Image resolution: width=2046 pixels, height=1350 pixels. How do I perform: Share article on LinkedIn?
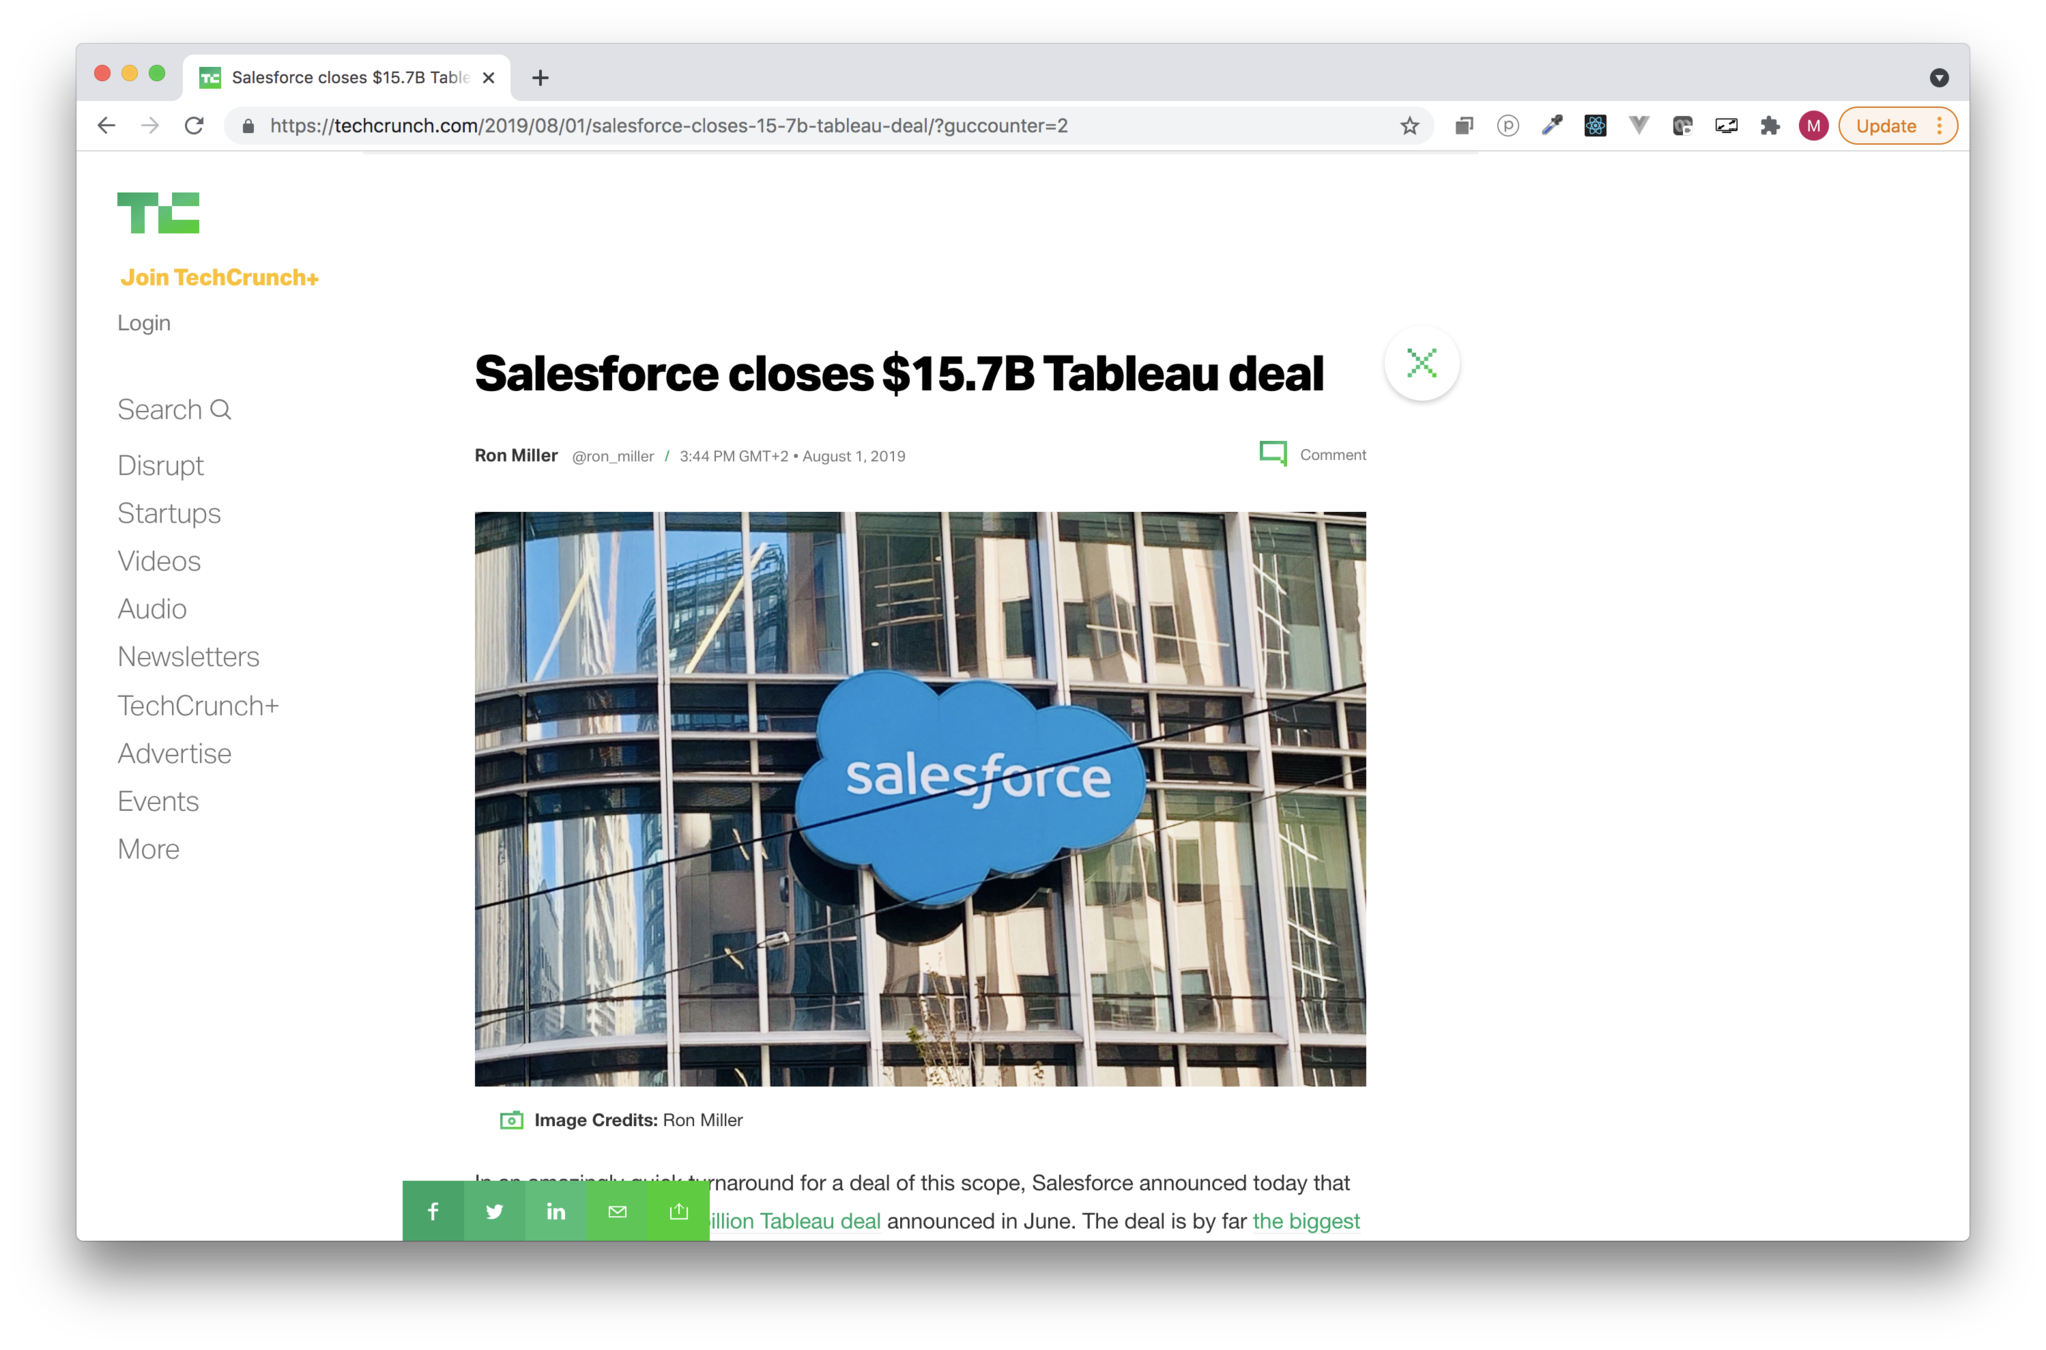(x=556, y=1211)
